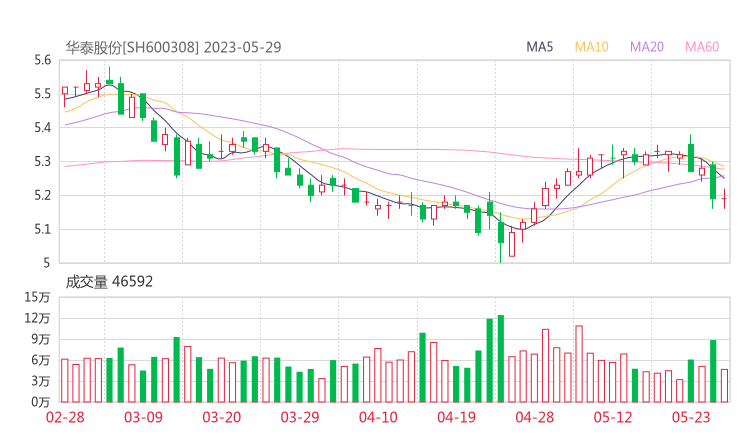The height and width of the screenshot is (440, 740).
Task: Select the 02-28 date axis label
Action: 65,417
